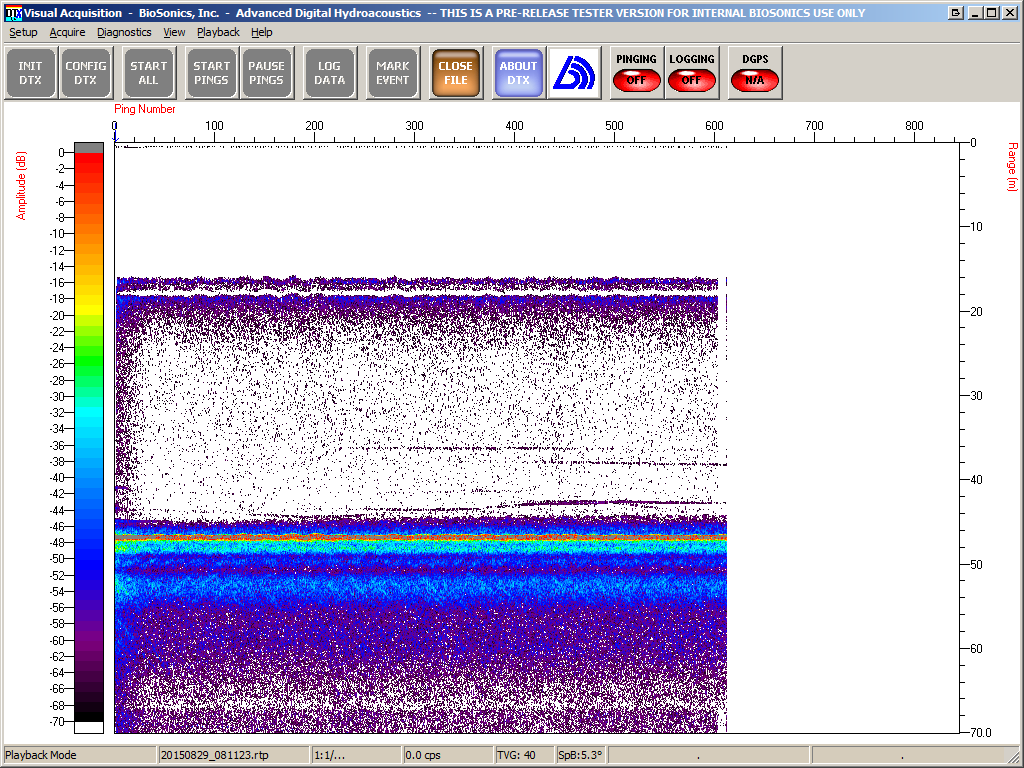Maximize the Visual Acquisition window
The image size is (1024, 768).
pos(991,13)
